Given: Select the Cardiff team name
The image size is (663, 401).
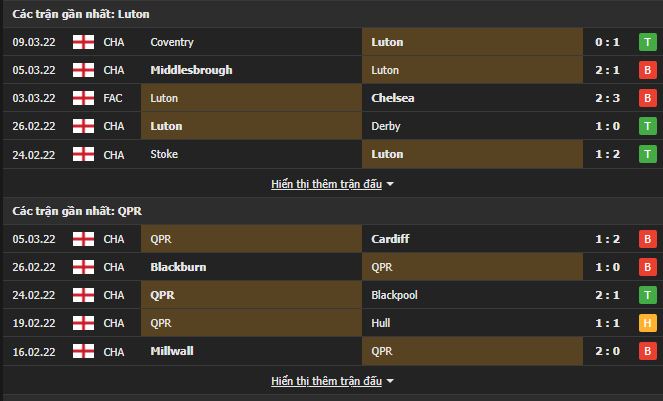Looking at the screenshot, I should click(x=390, y=239).
